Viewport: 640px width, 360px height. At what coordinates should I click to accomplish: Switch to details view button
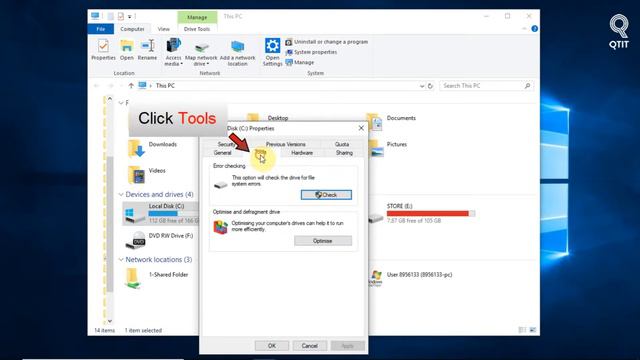522,330
